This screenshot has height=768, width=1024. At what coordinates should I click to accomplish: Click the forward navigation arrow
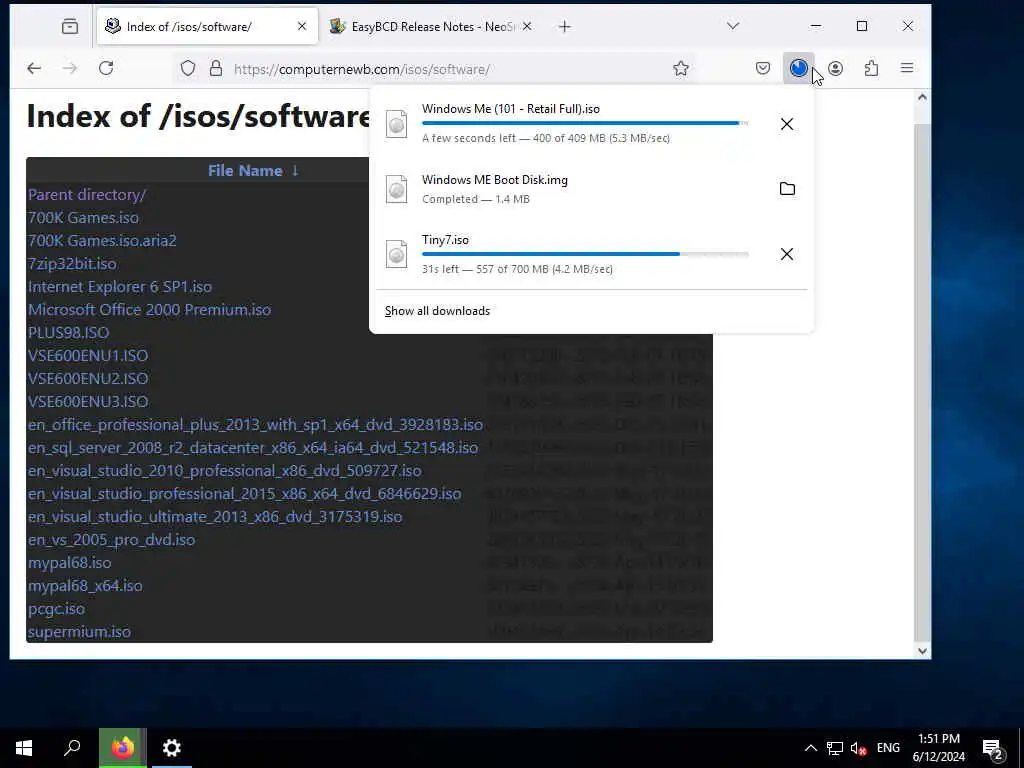pyautogui.click(x=70, y=68)
